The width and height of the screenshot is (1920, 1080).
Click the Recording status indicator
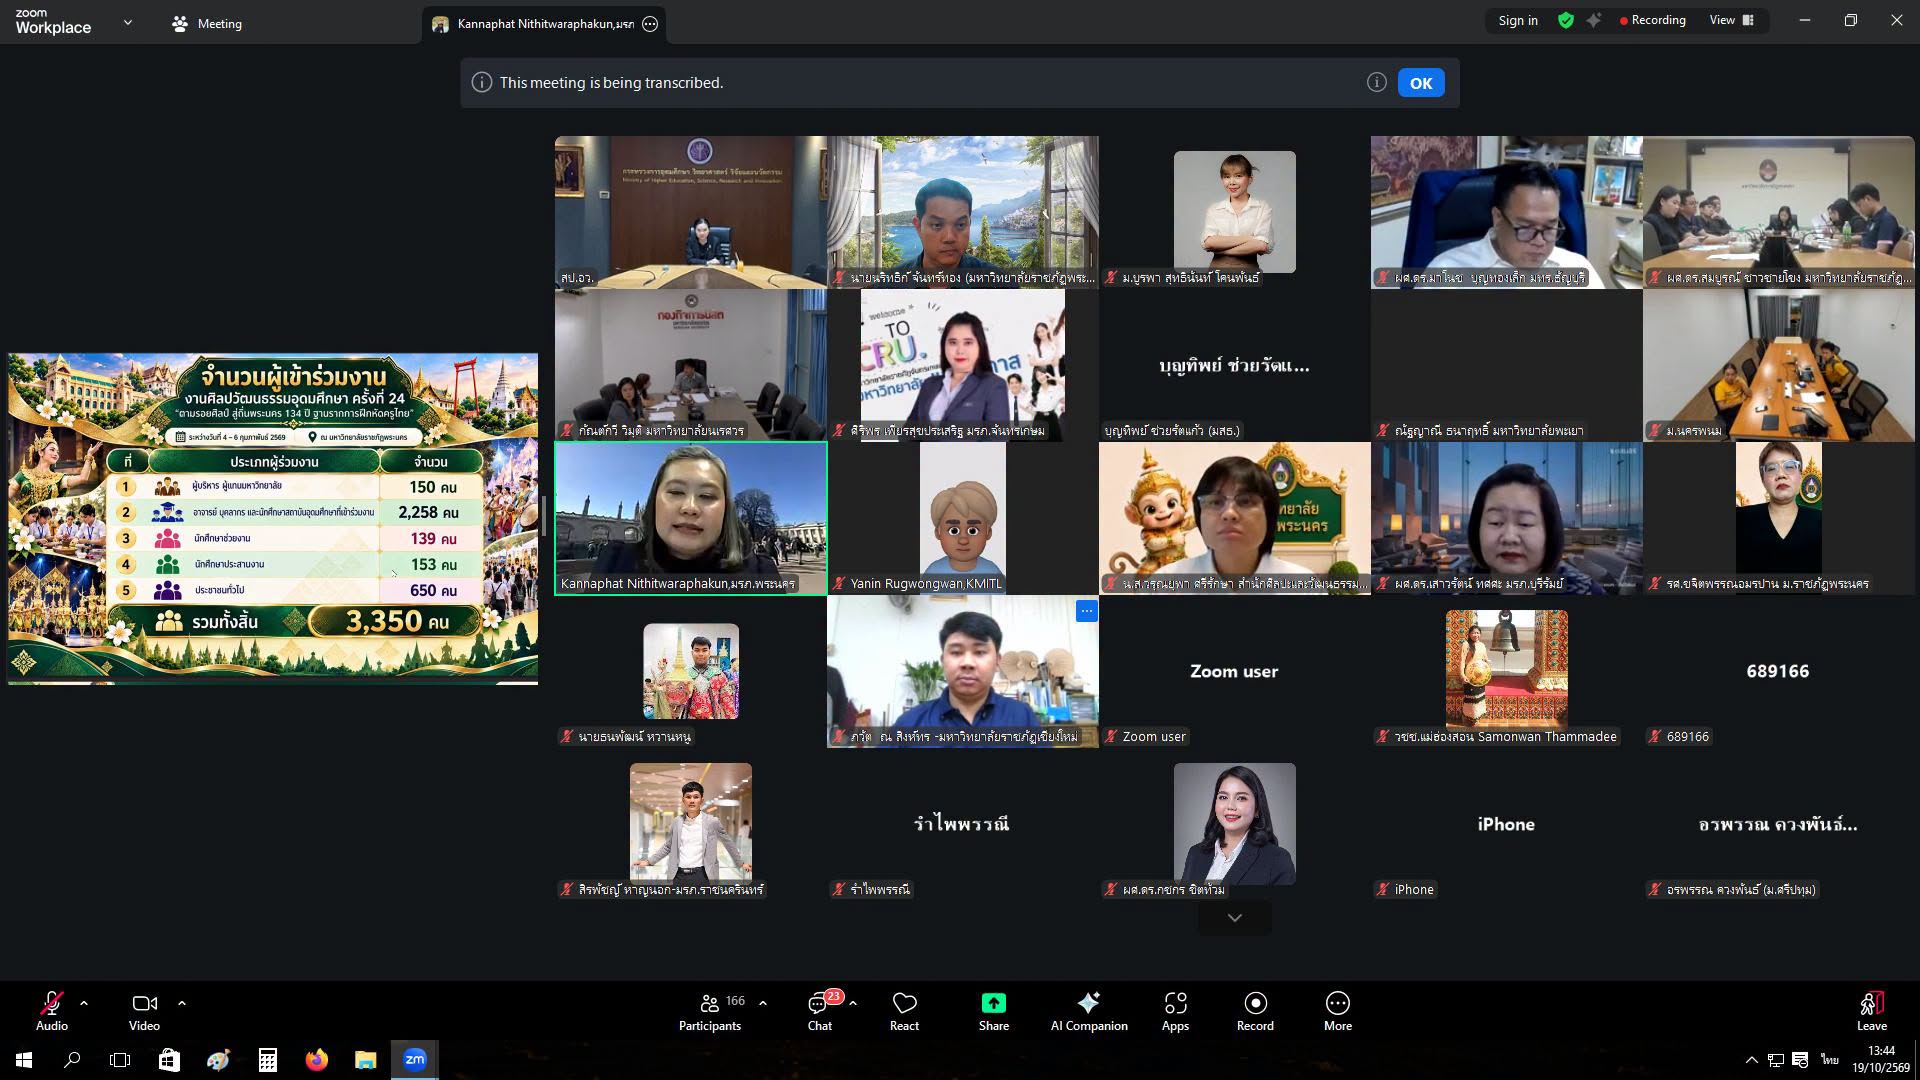(x=1652, y=21)
